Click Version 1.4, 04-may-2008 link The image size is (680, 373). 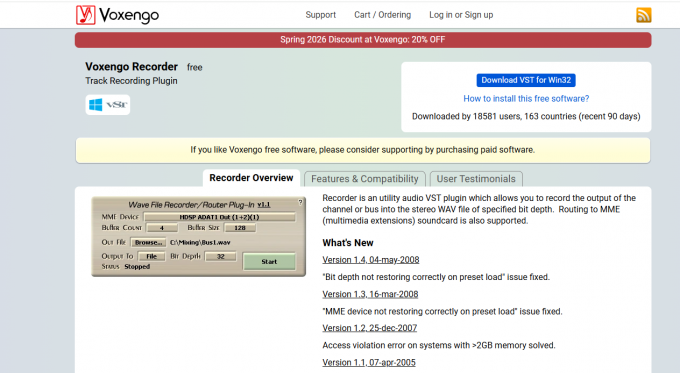click(x=371, y=260)
